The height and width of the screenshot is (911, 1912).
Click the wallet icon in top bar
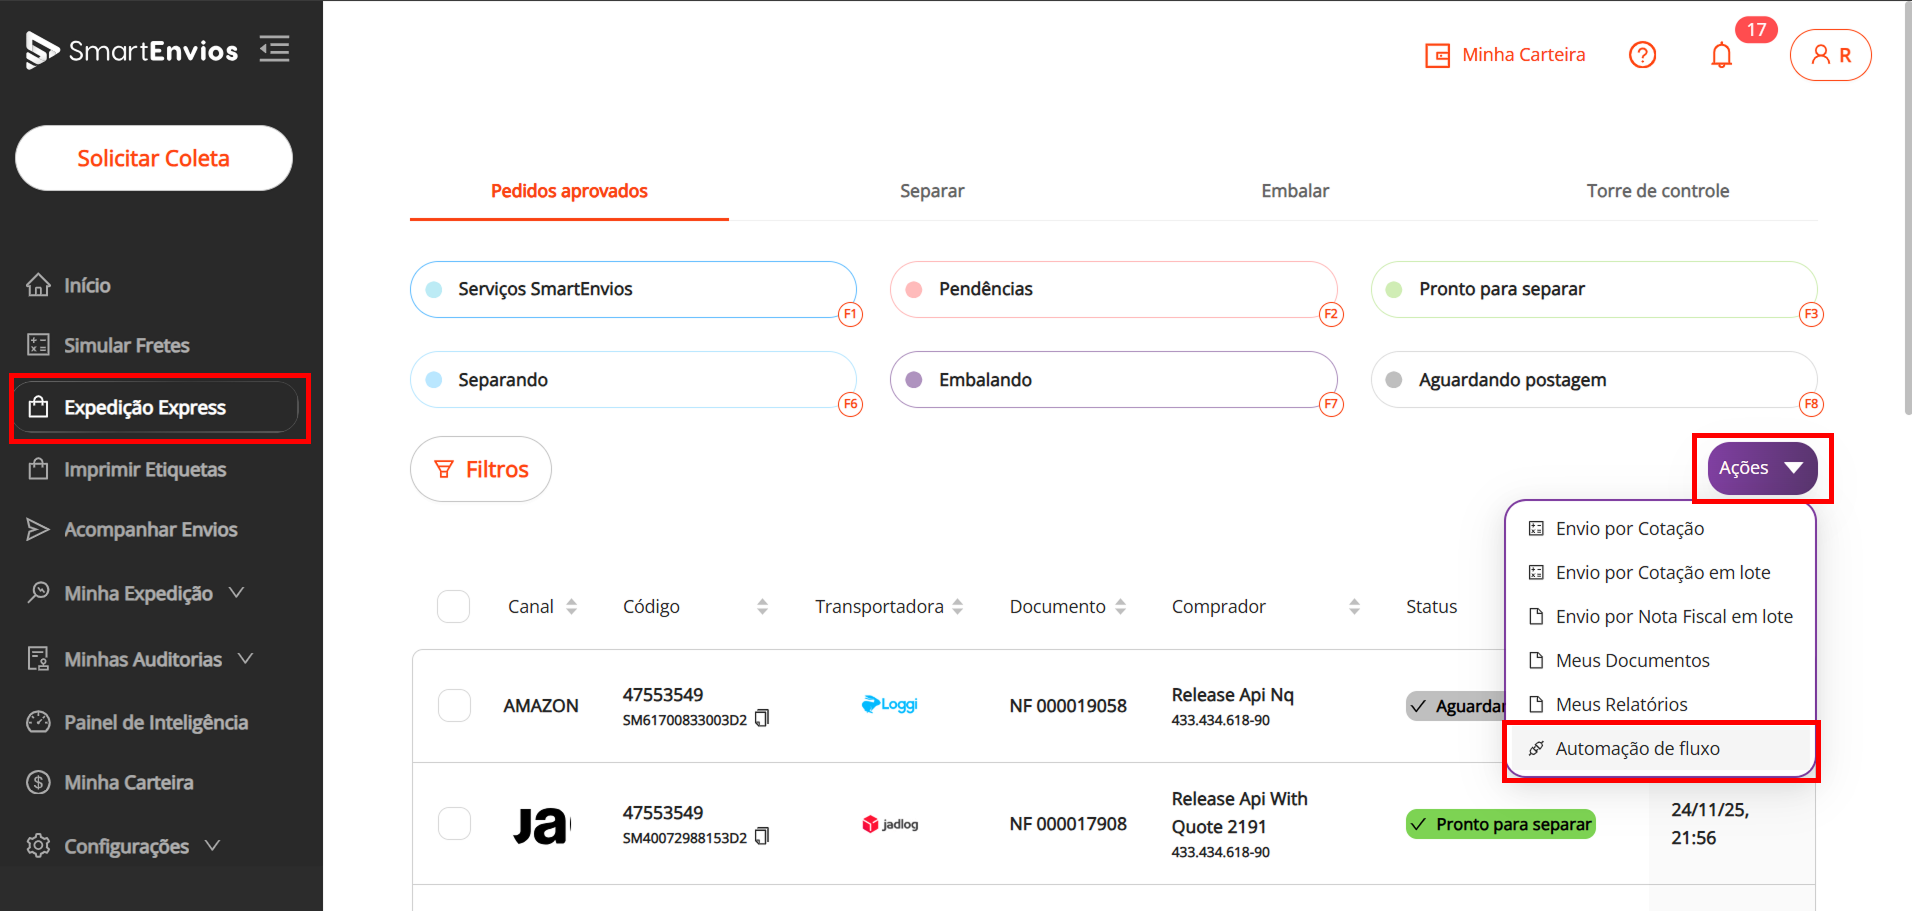pyautogui.click(x=1437, y=55)
